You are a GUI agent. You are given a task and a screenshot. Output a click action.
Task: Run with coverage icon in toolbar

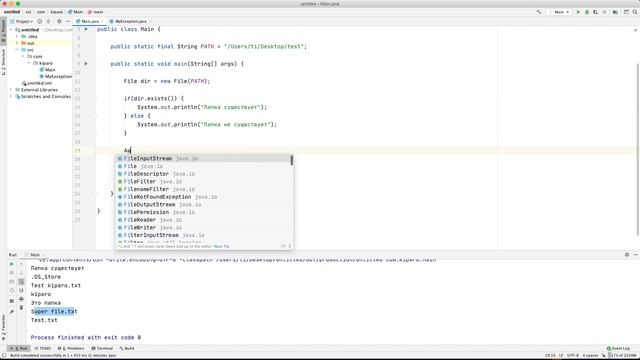point(596,12)
